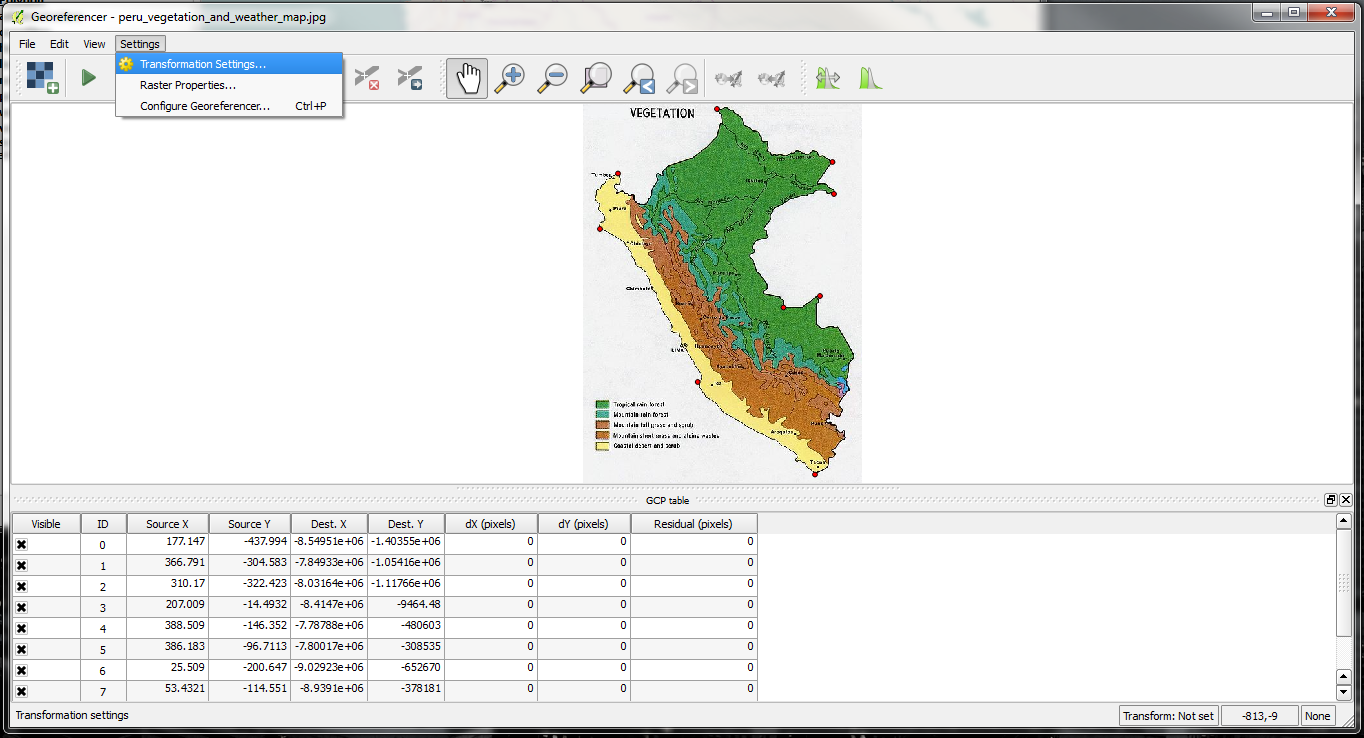
Task: Activate the Pan hand tool
Action: [467, 78]
